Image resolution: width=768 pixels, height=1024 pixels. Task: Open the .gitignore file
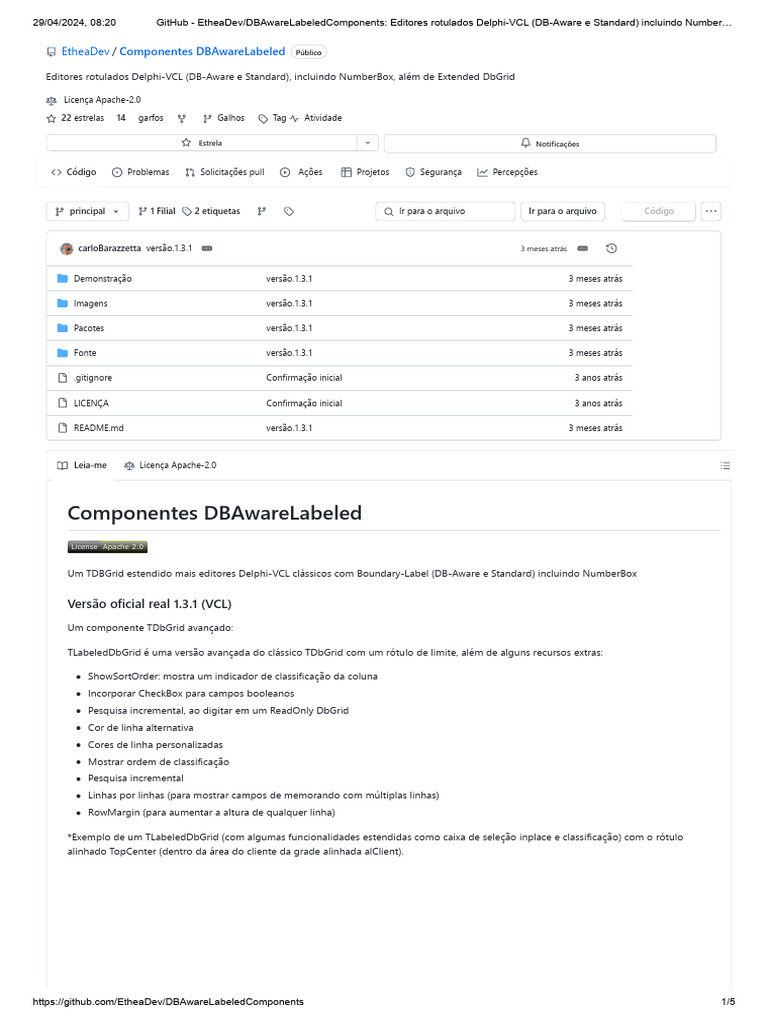(93, 378)
